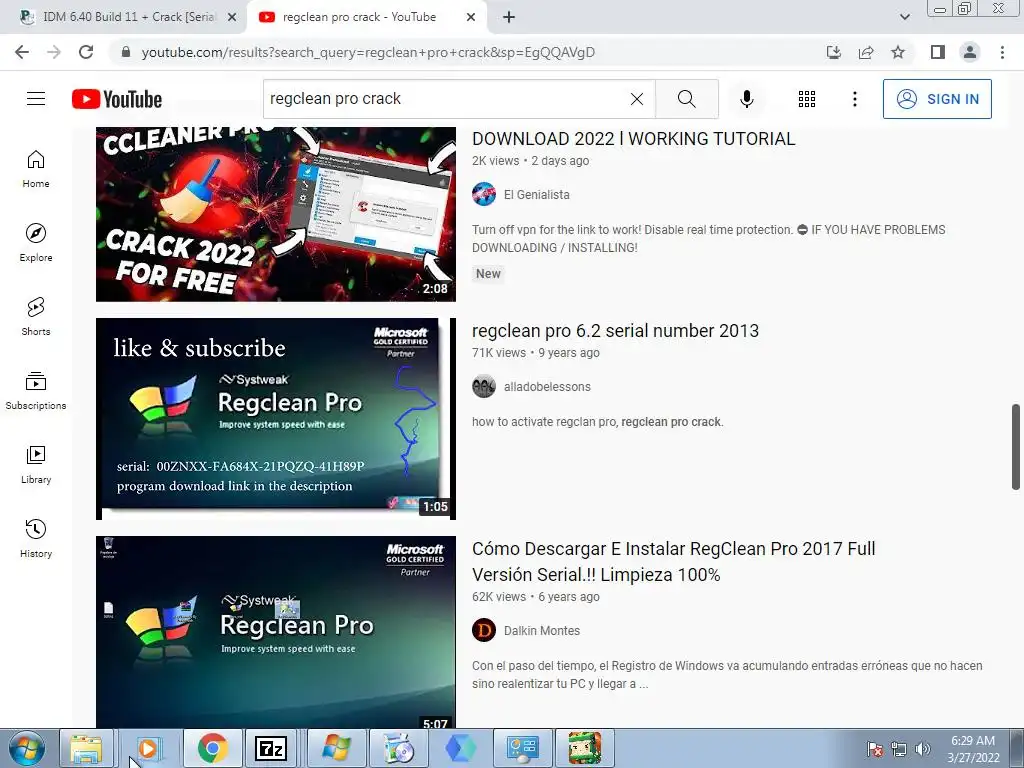Screen dimensions: 1024x768
Task: Visit the Dalkin Montes channel name
Action: coord(541,631)
